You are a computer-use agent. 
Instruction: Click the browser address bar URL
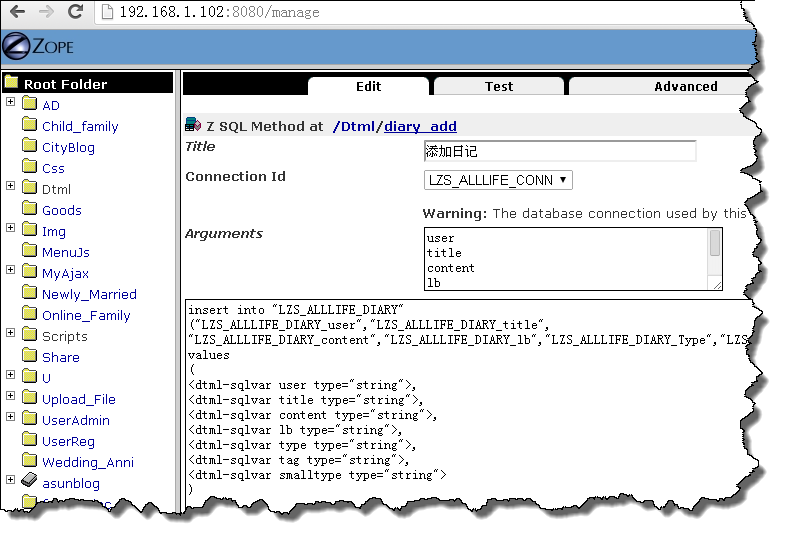click(x=219, y=12)
